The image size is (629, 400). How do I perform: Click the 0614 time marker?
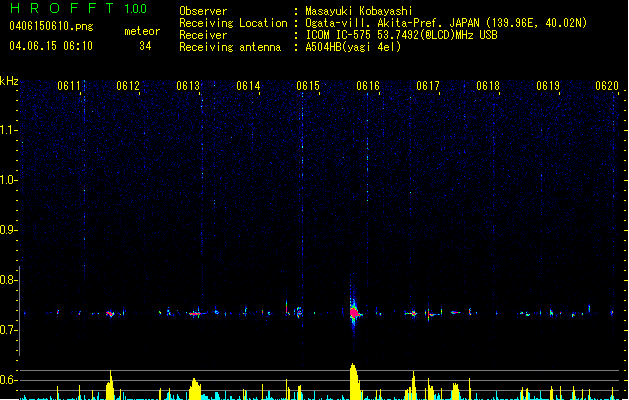click(x=248, y=86)
